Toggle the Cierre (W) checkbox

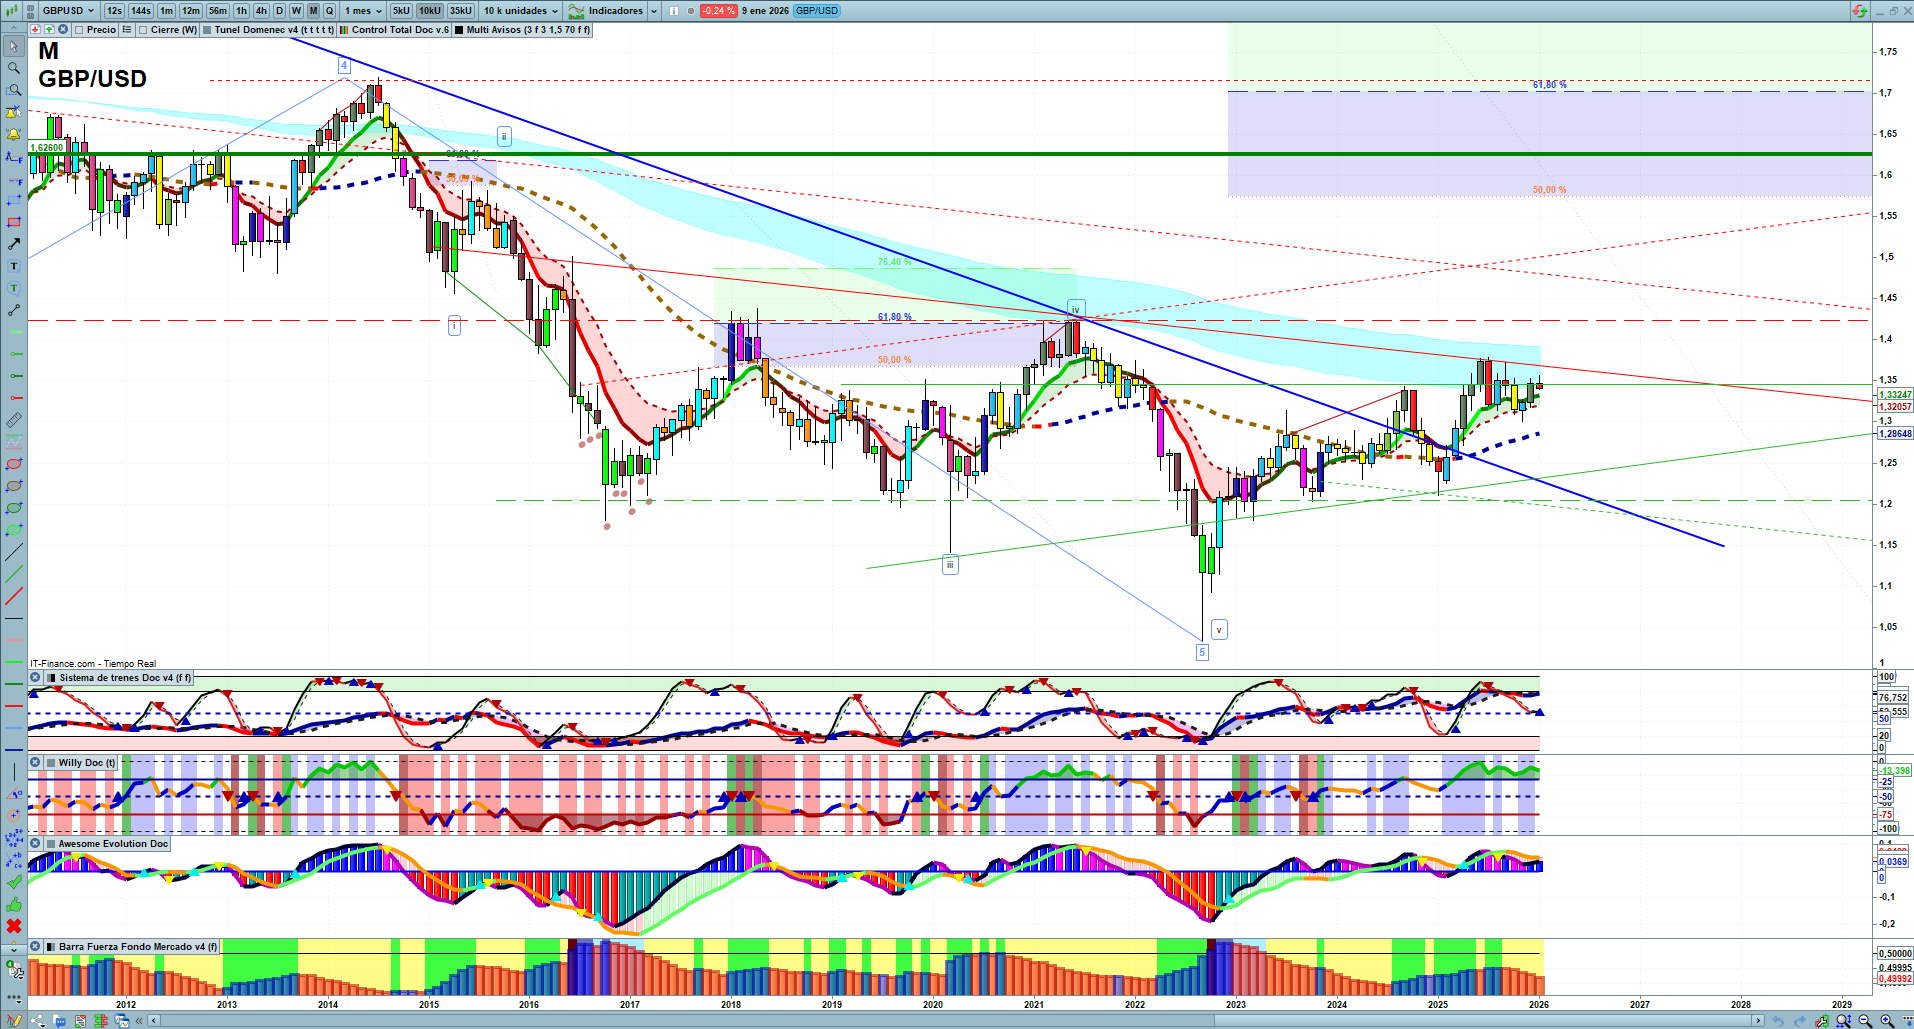143,30
